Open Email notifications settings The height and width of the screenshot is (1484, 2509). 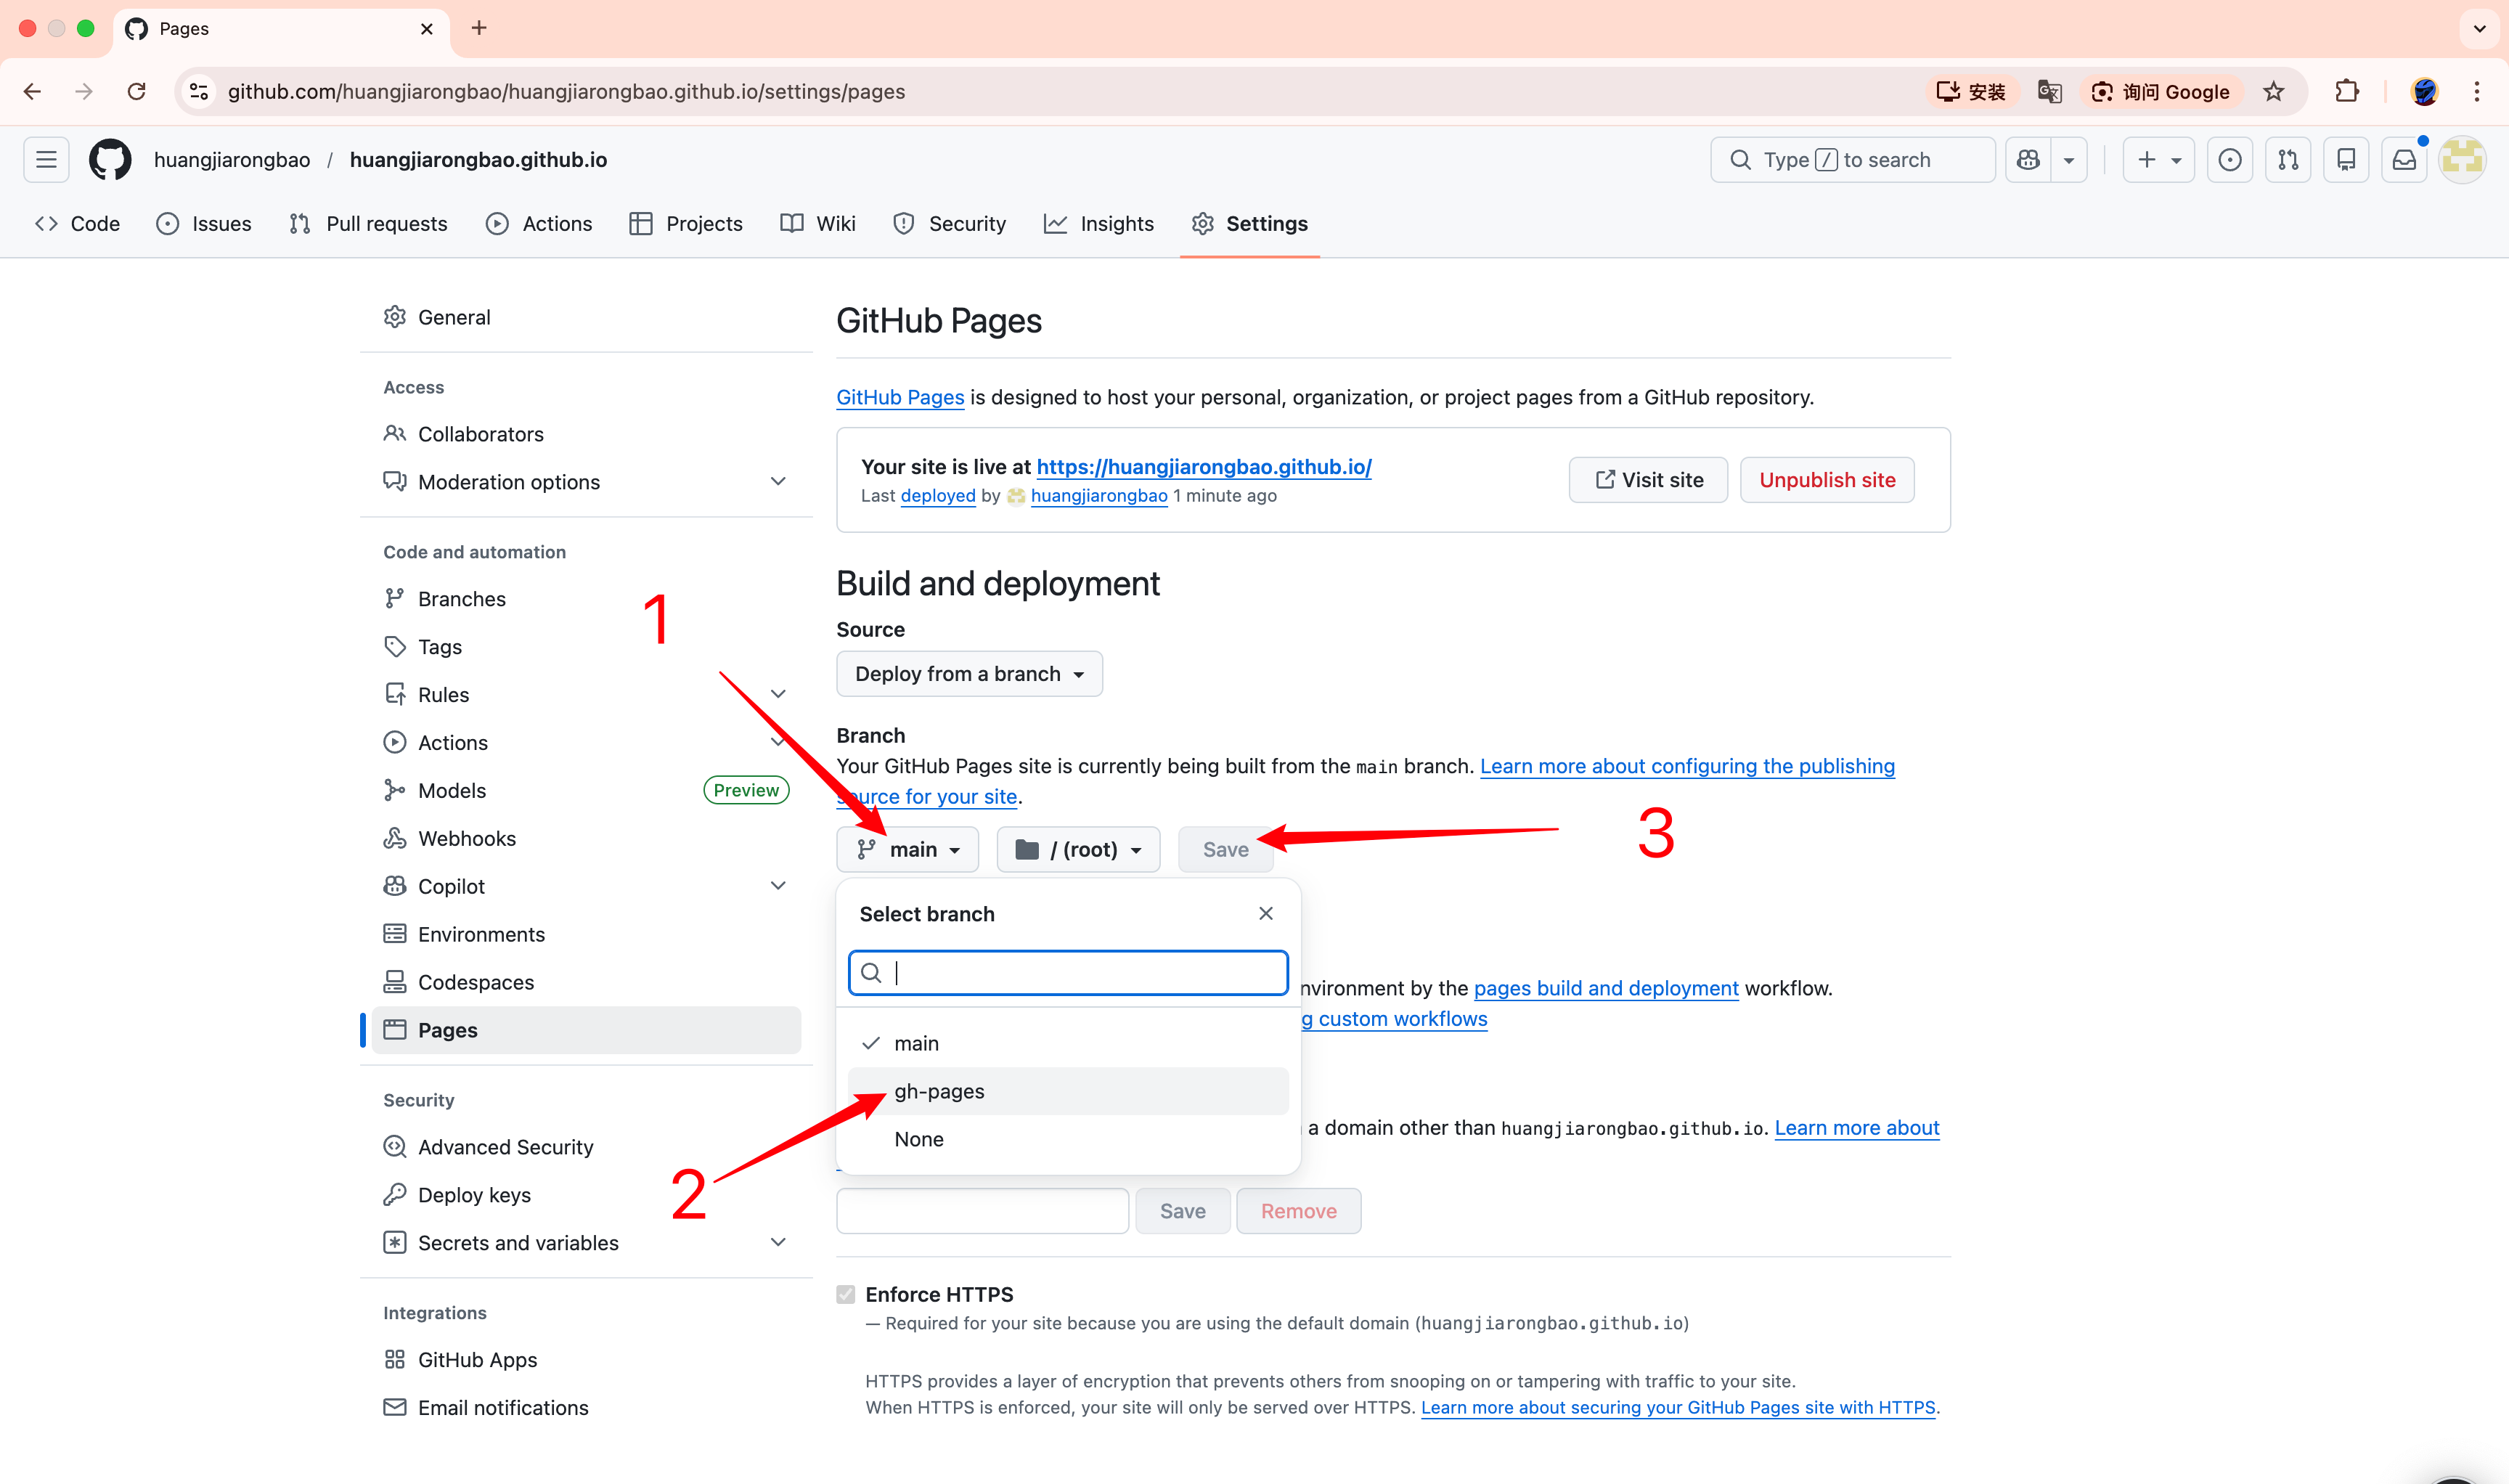(587, 1408)
